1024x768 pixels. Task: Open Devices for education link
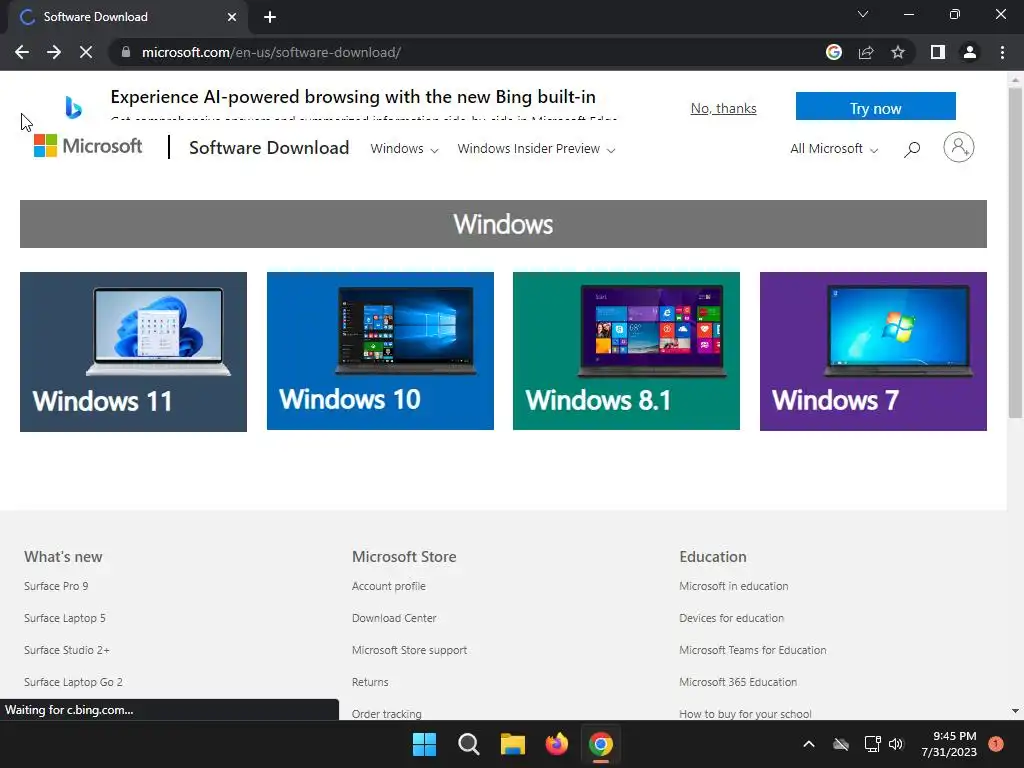pos(731,618)
